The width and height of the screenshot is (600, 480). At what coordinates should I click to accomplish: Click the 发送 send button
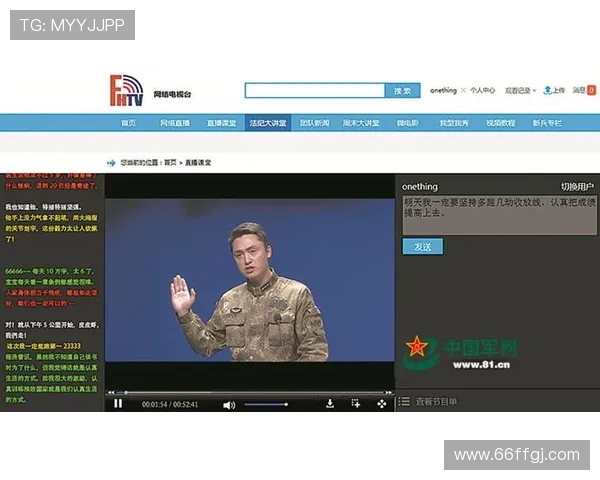coord(422,246)
